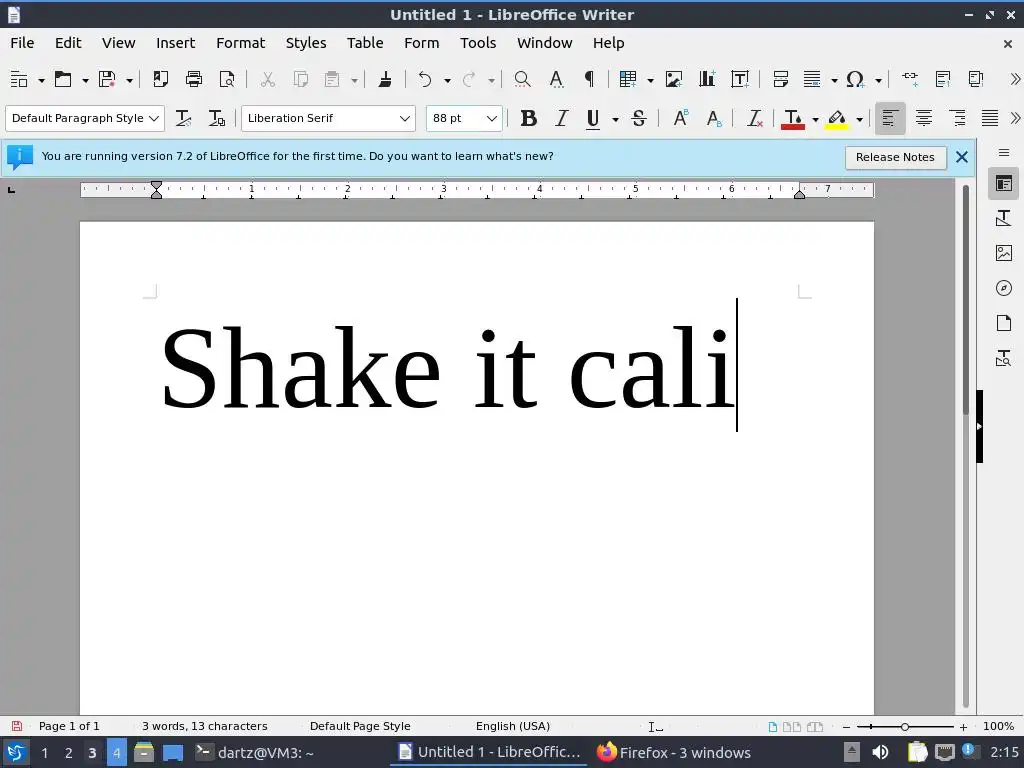The height and width of the screenshot is (768, 1024).
Task: Expand the underline style dropdown arrow
Action: point(615,119)
